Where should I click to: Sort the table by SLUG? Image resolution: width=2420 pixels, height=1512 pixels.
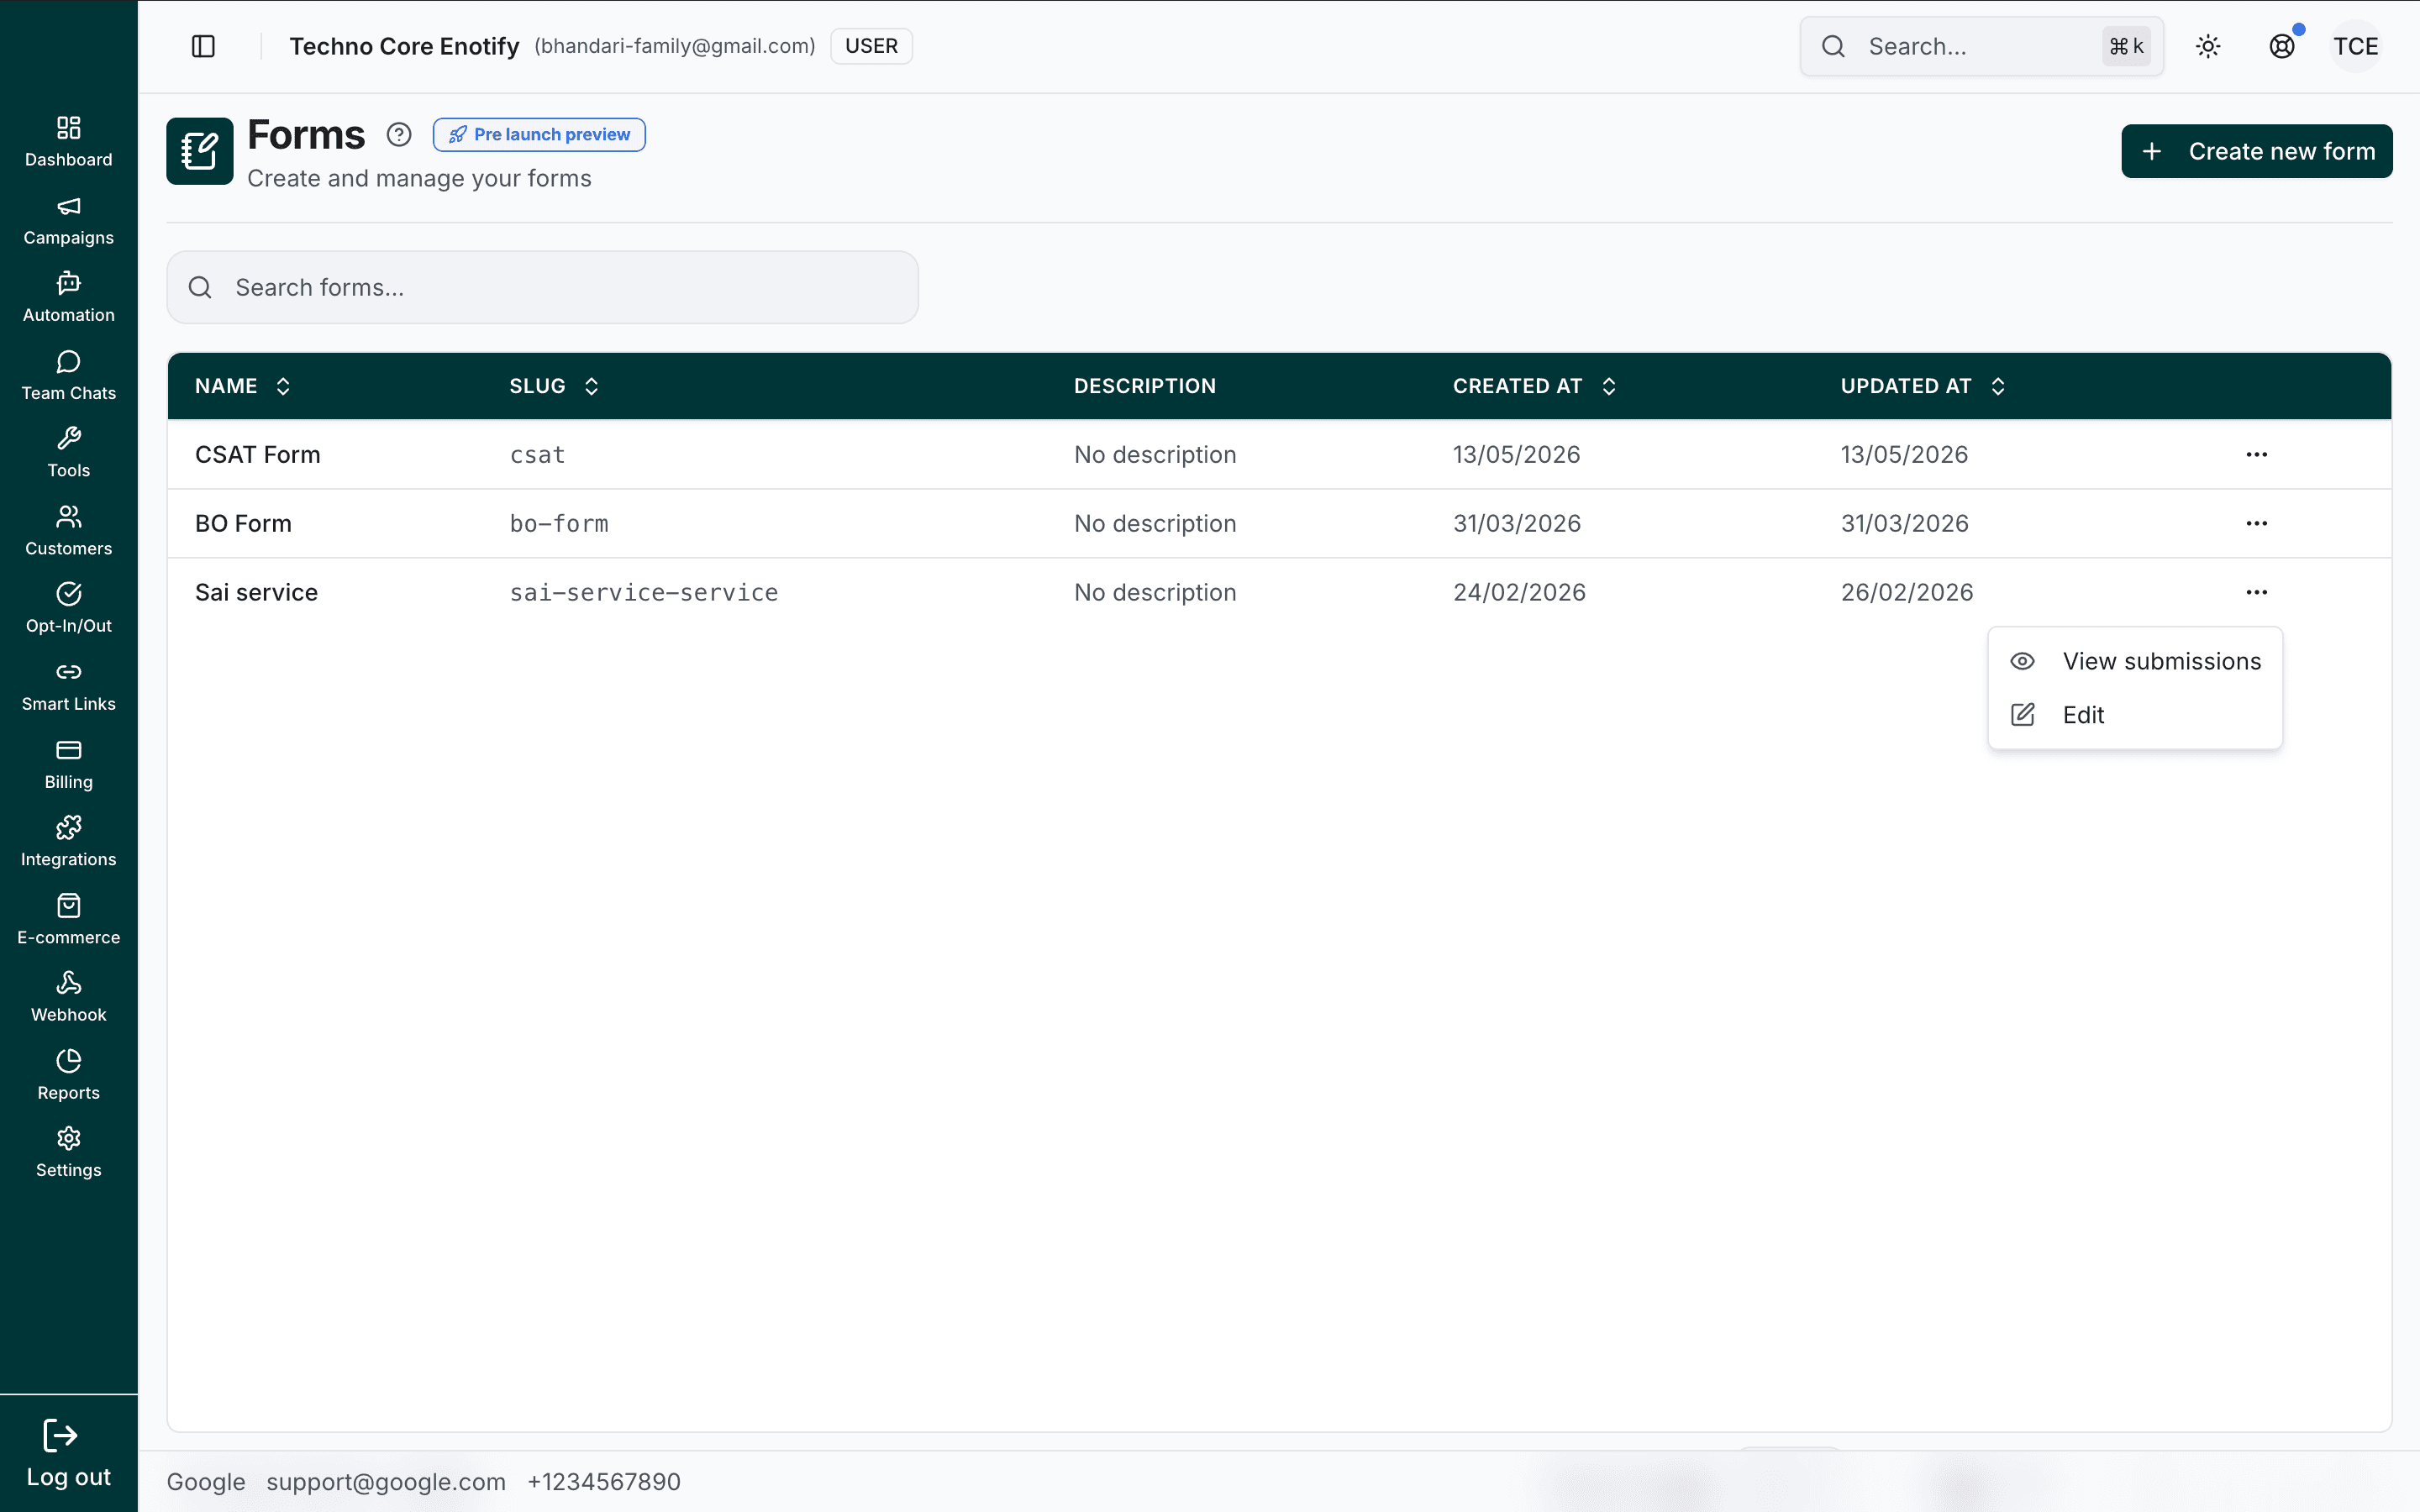click(x=555, y=386)
